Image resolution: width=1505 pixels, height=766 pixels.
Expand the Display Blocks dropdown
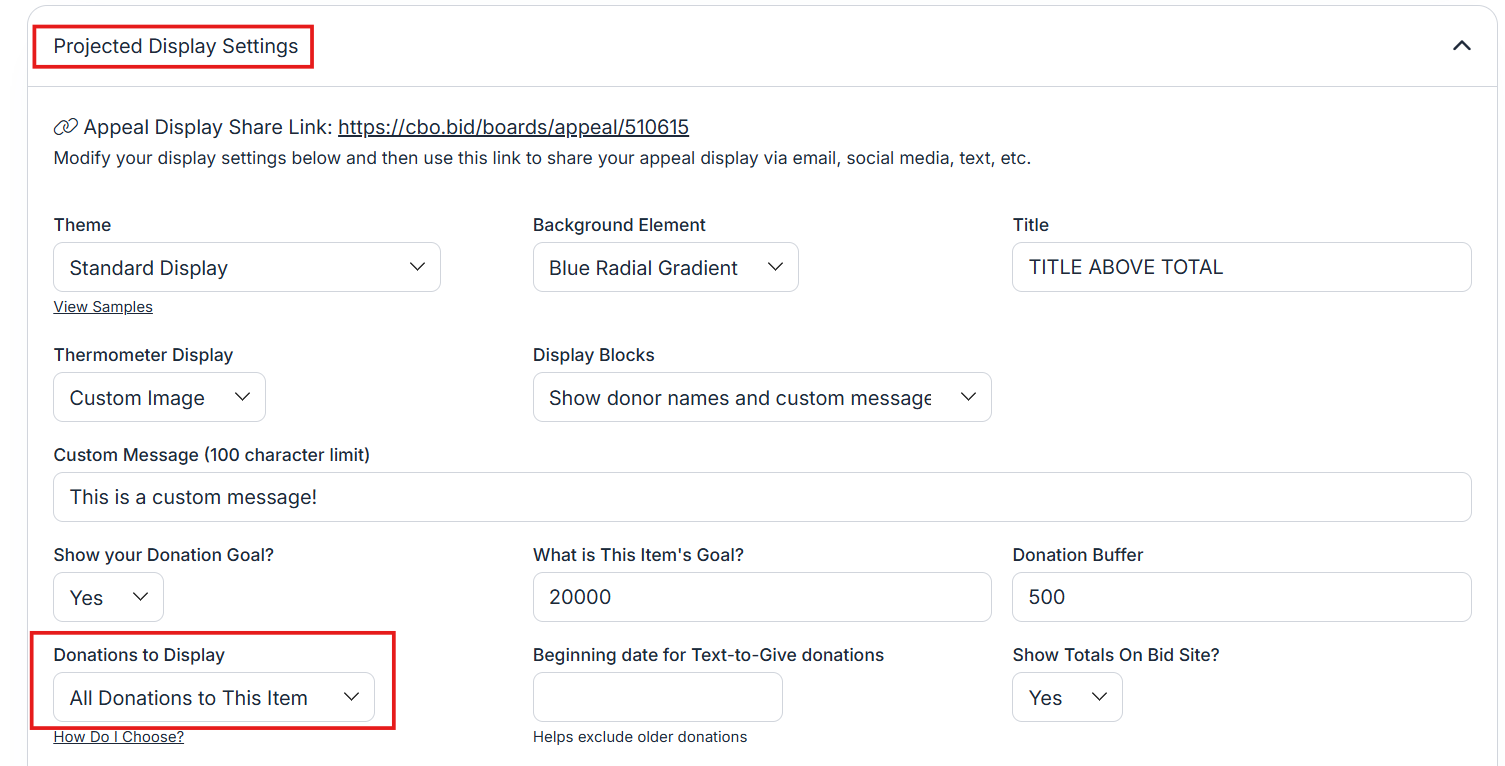pos(761,398)
